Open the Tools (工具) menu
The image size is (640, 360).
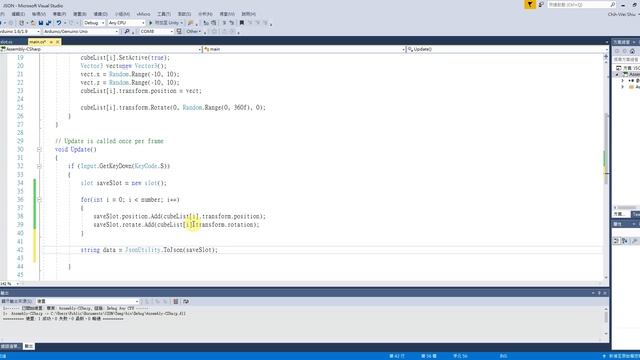[x=164, y=14]
